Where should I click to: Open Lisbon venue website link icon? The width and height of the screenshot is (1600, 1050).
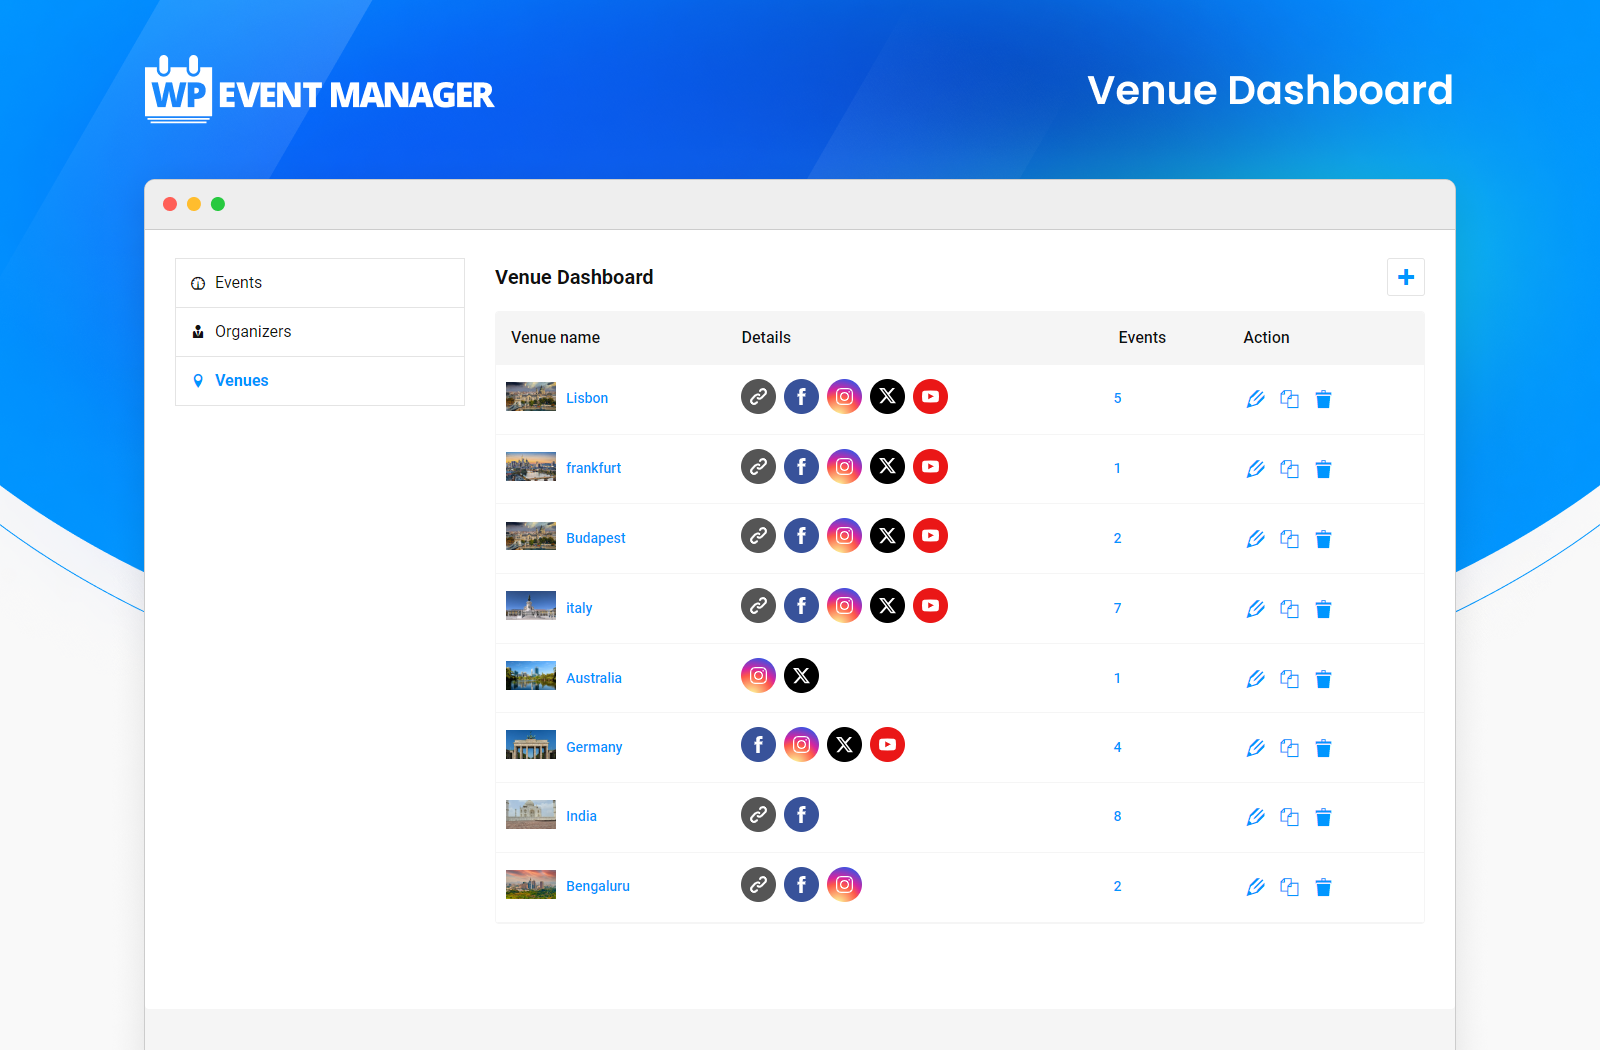tap(758, 397)
